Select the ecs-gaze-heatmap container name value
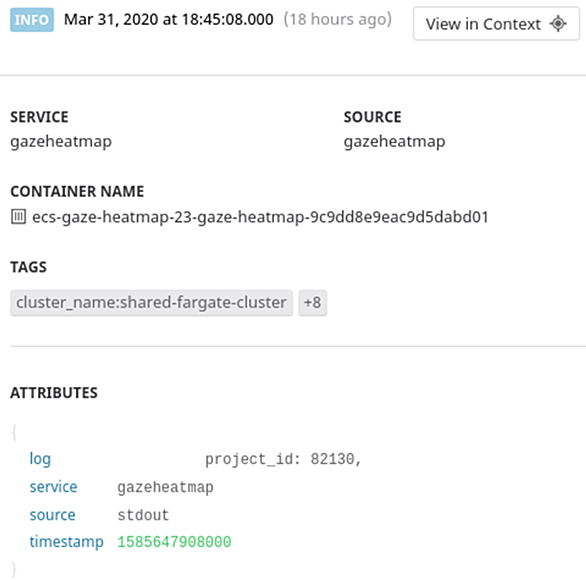586x580 pixels. tap(260, 217)
